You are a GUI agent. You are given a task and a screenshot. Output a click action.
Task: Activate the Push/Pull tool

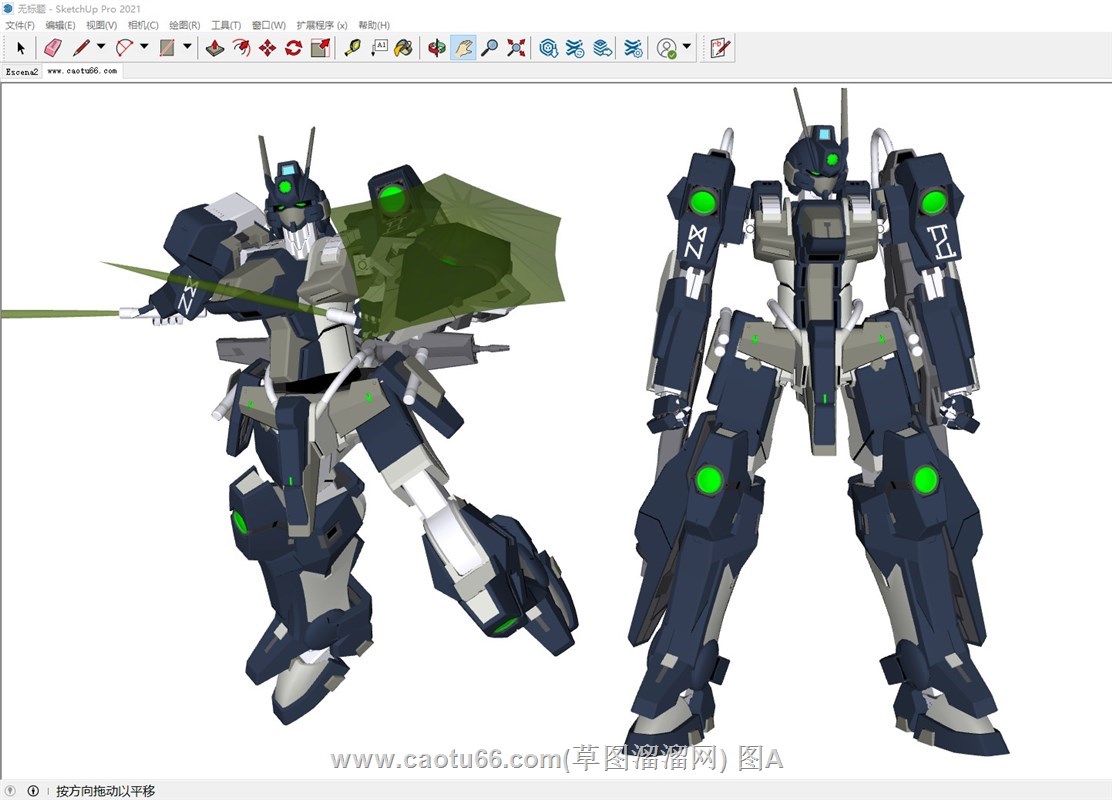tap(215, 47)
